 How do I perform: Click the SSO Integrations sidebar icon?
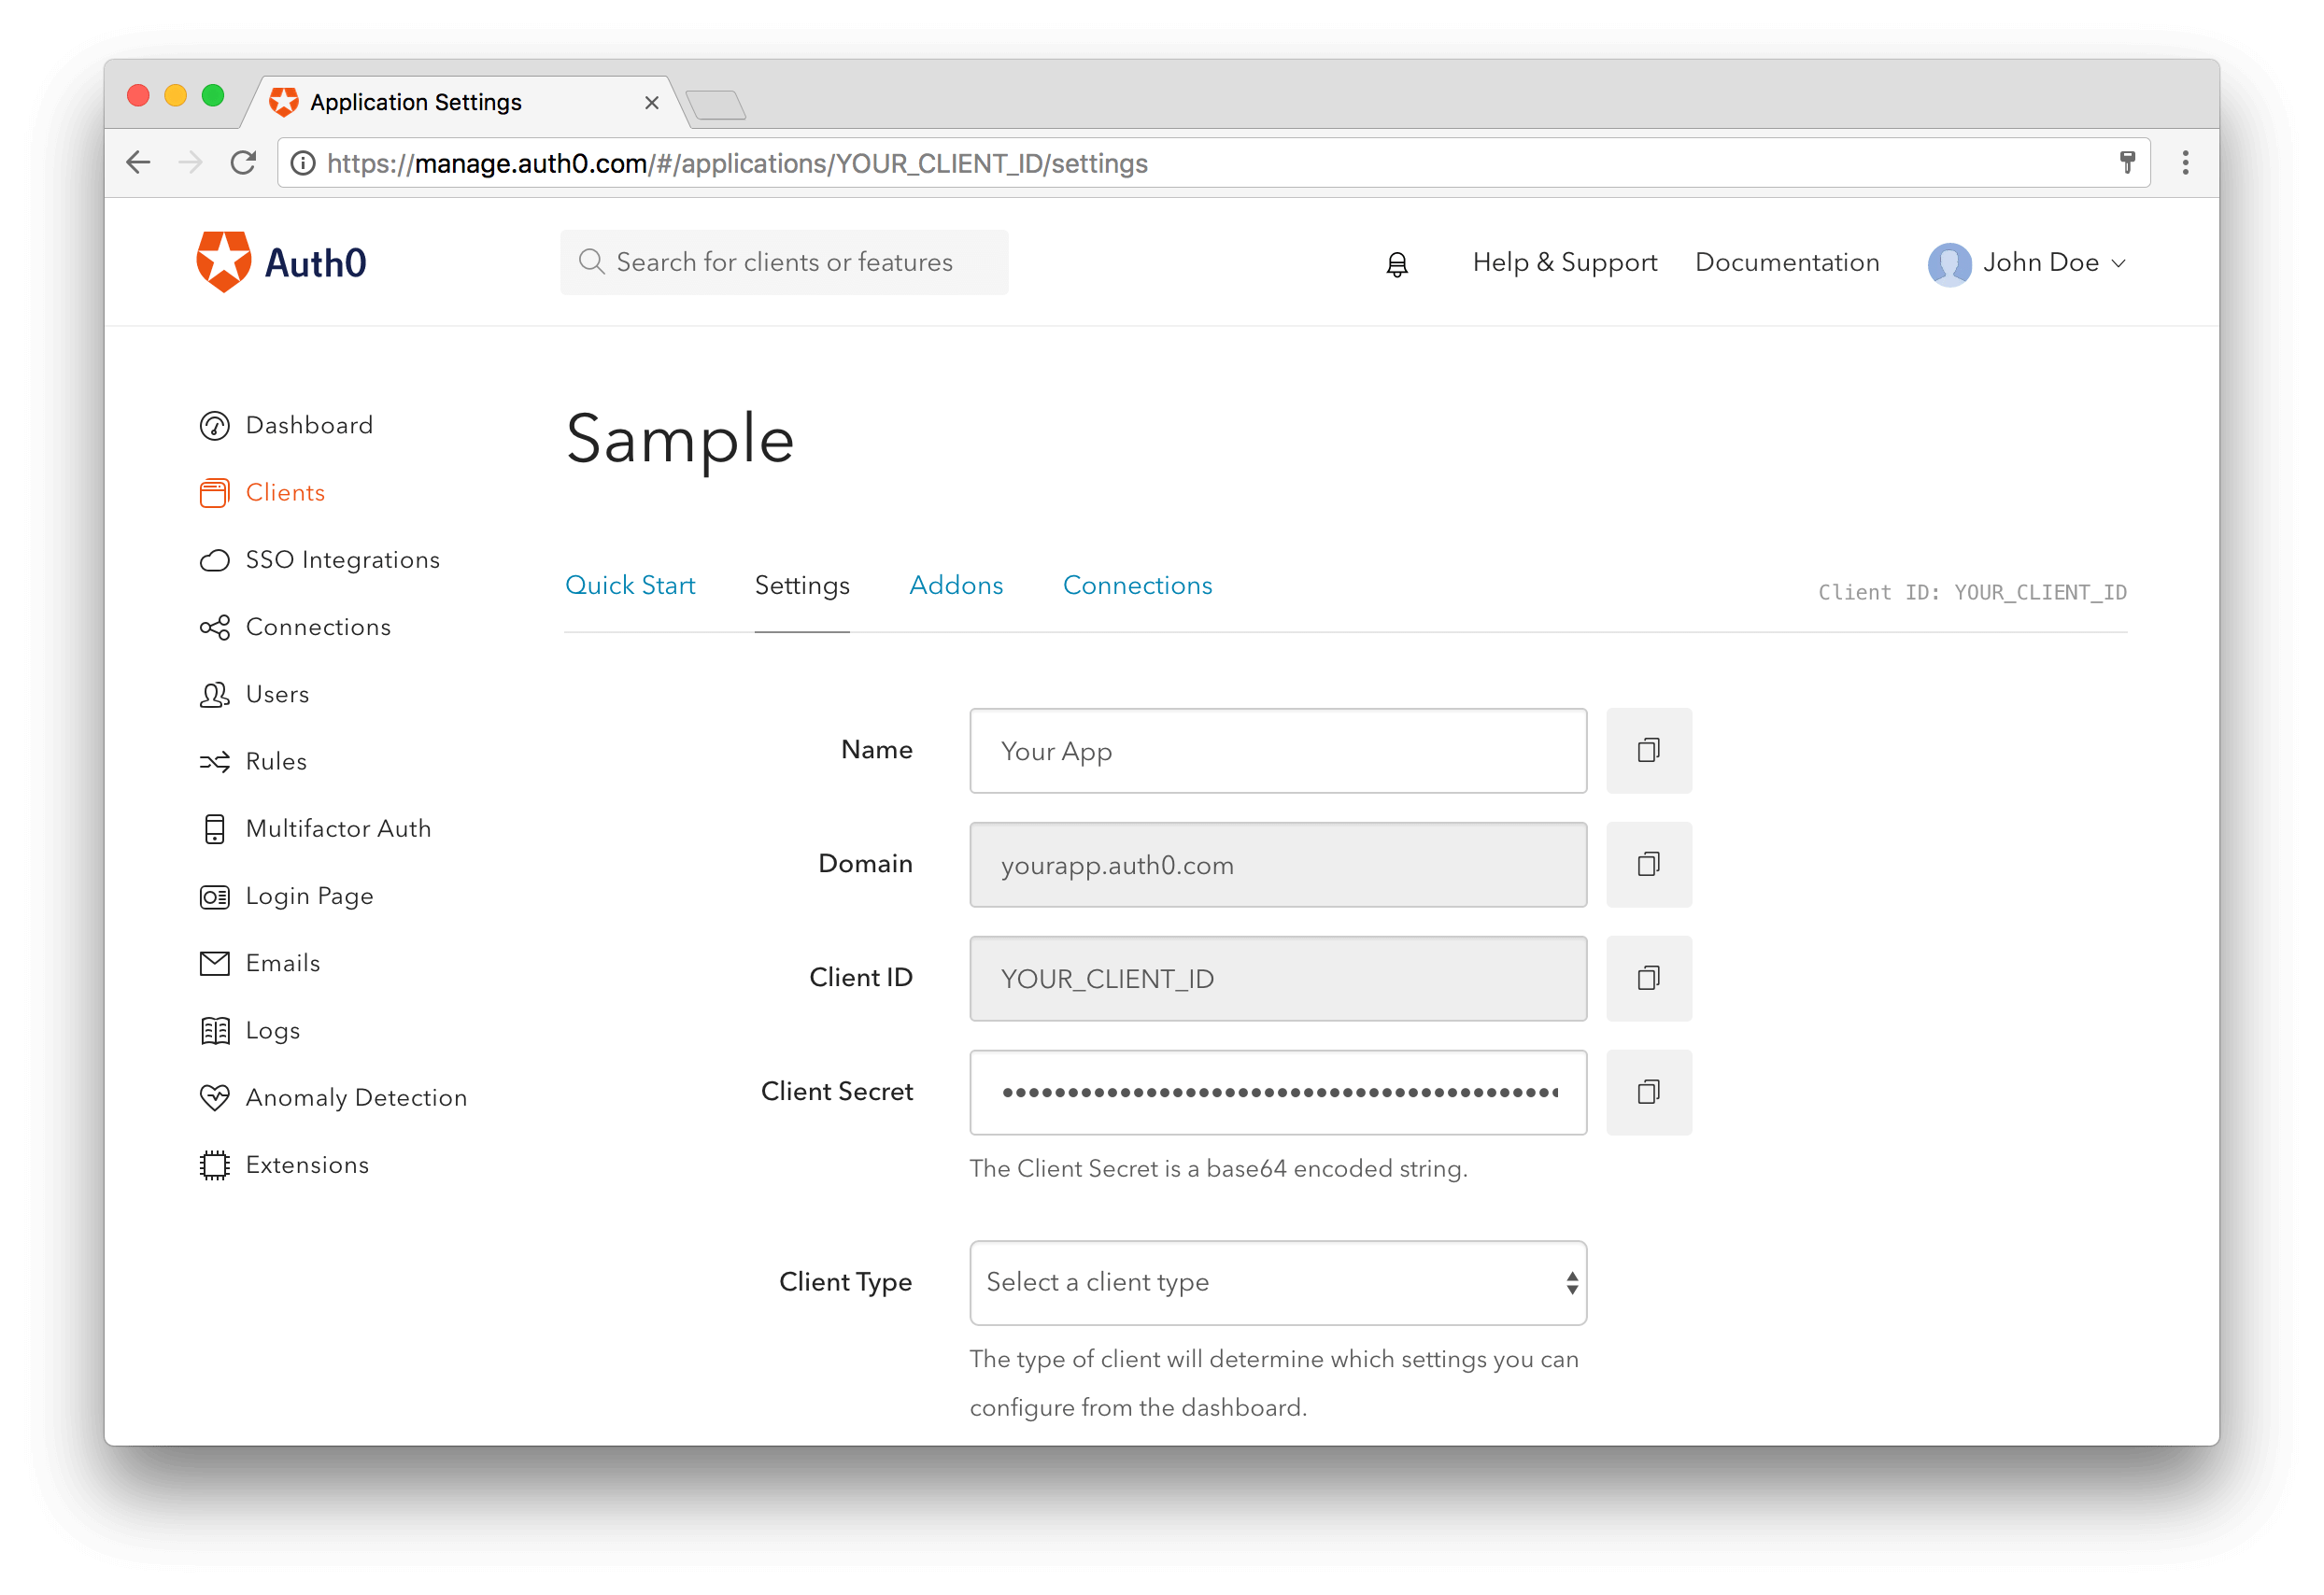(216, 560)
